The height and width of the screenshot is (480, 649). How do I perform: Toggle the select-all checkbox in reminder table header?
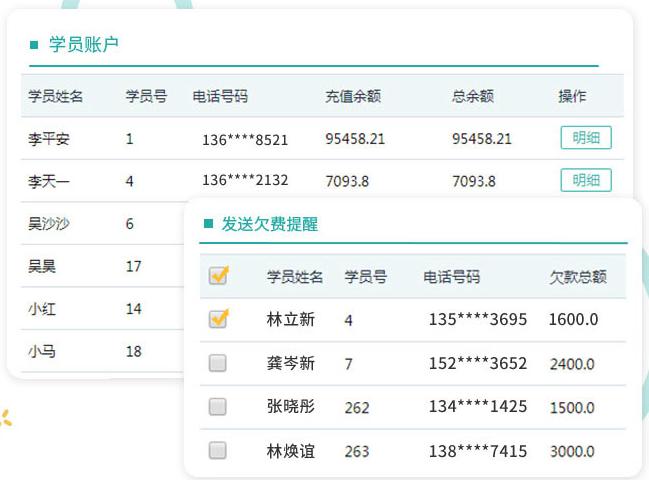218,276
